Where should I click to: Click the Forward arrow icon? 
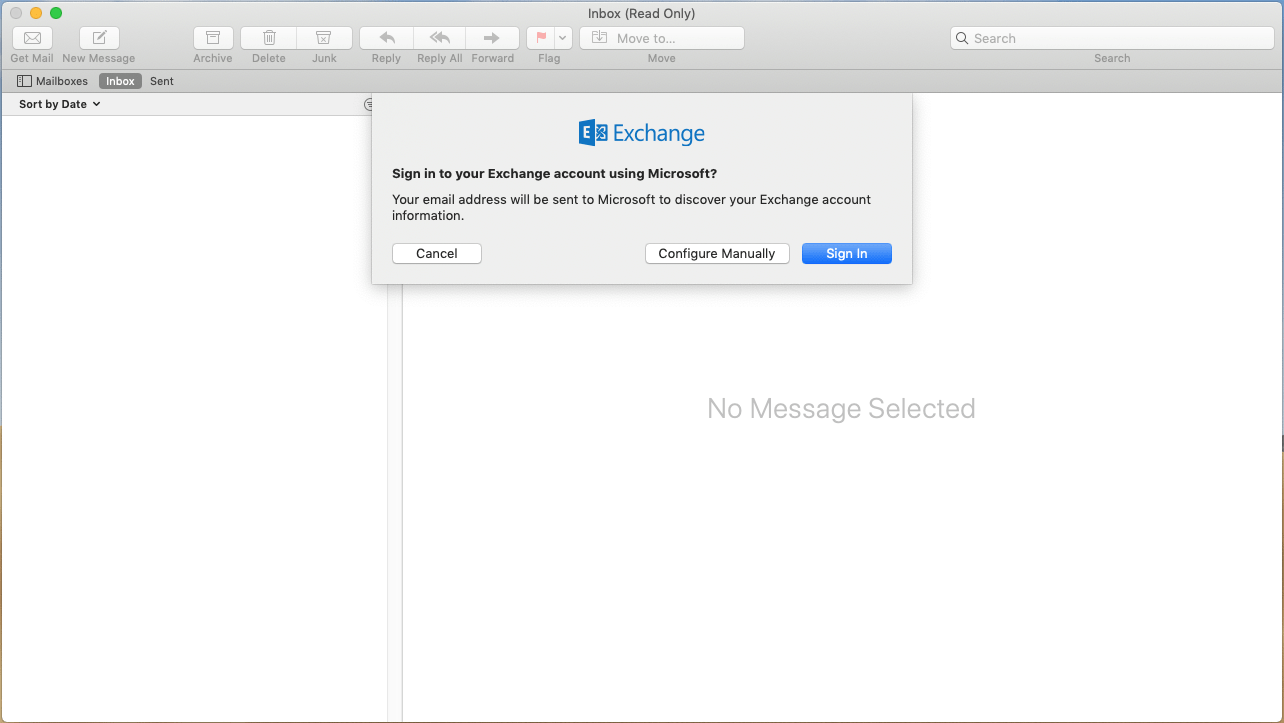pyautogui.click(x=492, y=38)
